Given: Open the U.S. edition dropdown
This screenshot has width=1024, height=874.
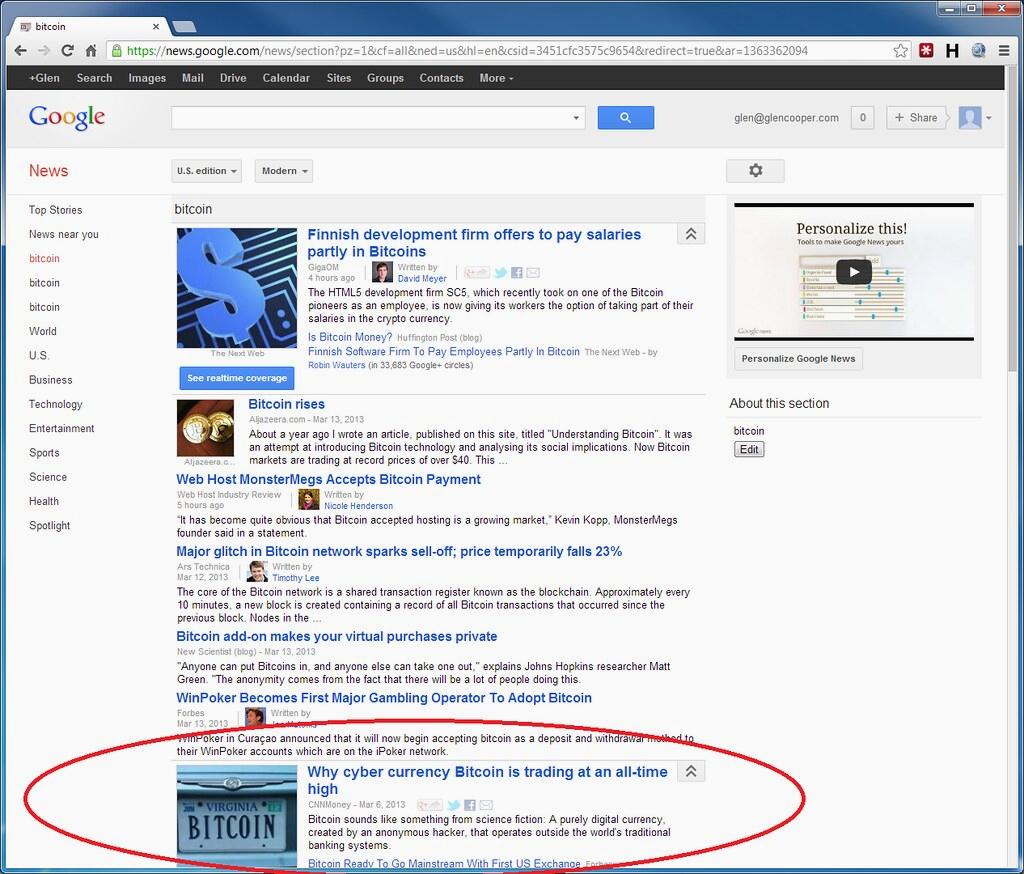Looking at the screenshot, I should (x=206, y=171).
